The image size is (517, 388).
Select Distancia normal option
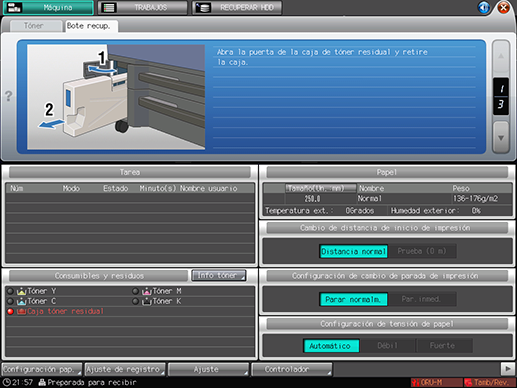[353, 251]
